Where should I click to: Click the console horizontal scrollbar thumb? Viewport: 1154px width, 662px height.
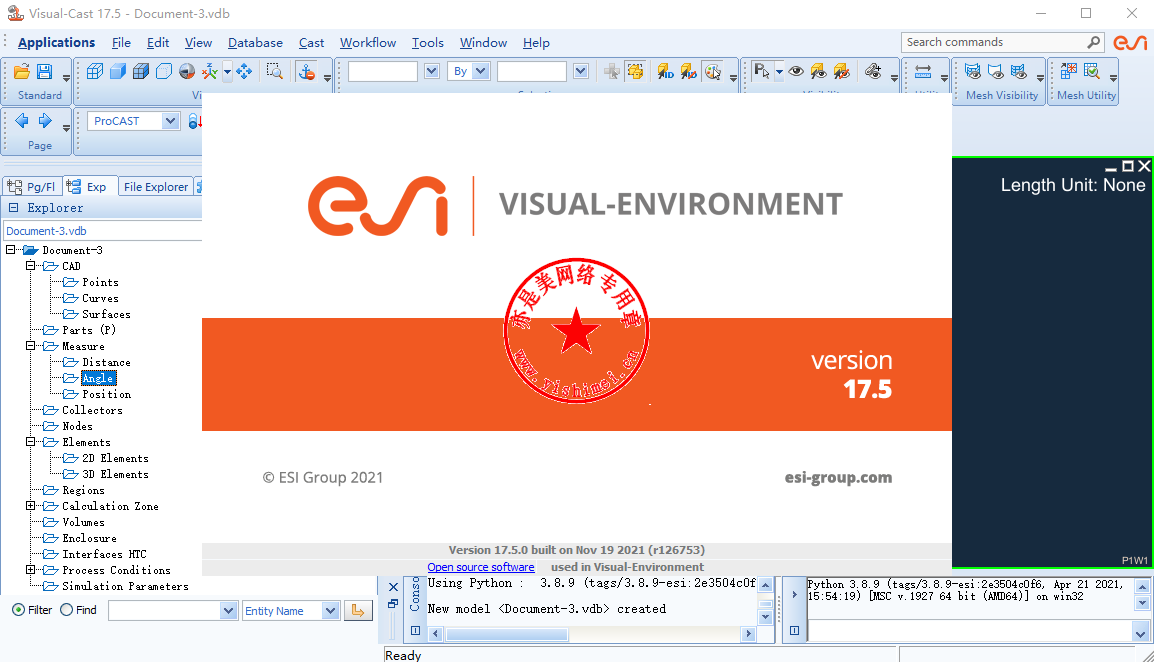[x=506, y=634]
